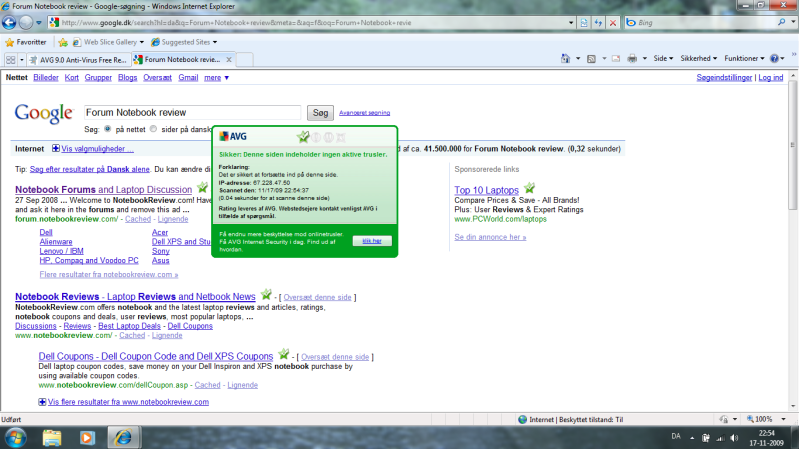Click the Bing search magnifier icon
The width and height of the screenshot is (799, 449).
click(x=781, y=22)
